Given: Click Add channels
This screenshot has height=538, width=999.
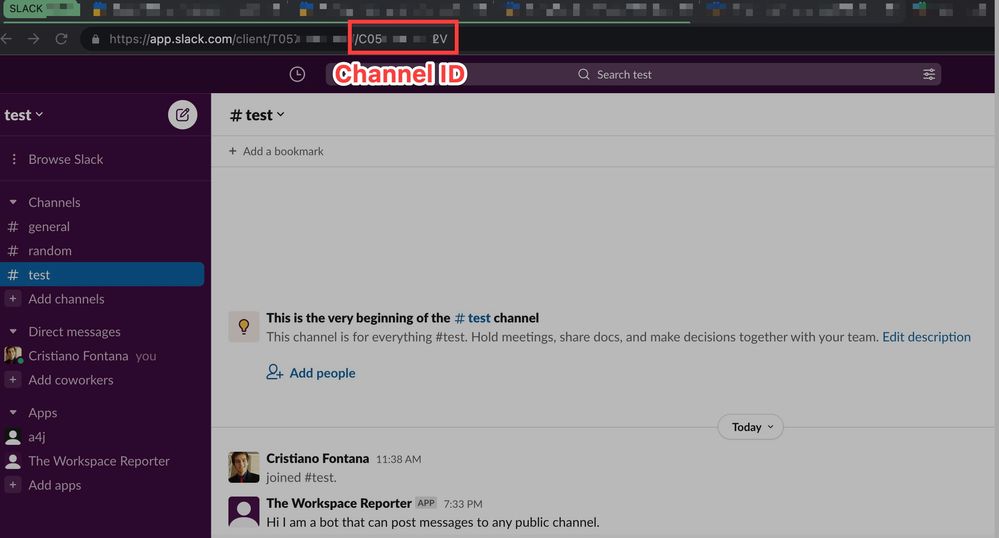Looking at the screenshot, I should coord(66,298).
